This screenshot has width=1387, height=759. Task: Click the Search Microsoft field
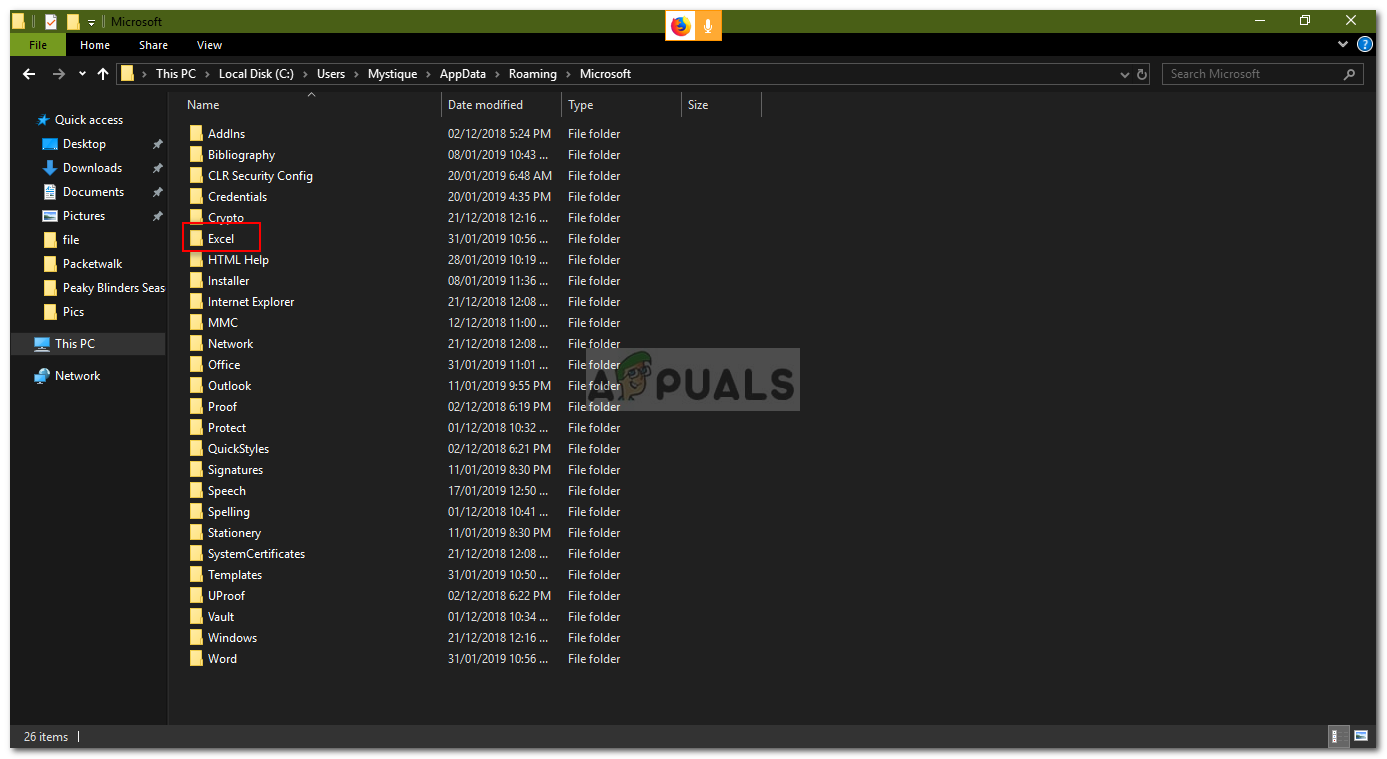tap(1262, 74)
